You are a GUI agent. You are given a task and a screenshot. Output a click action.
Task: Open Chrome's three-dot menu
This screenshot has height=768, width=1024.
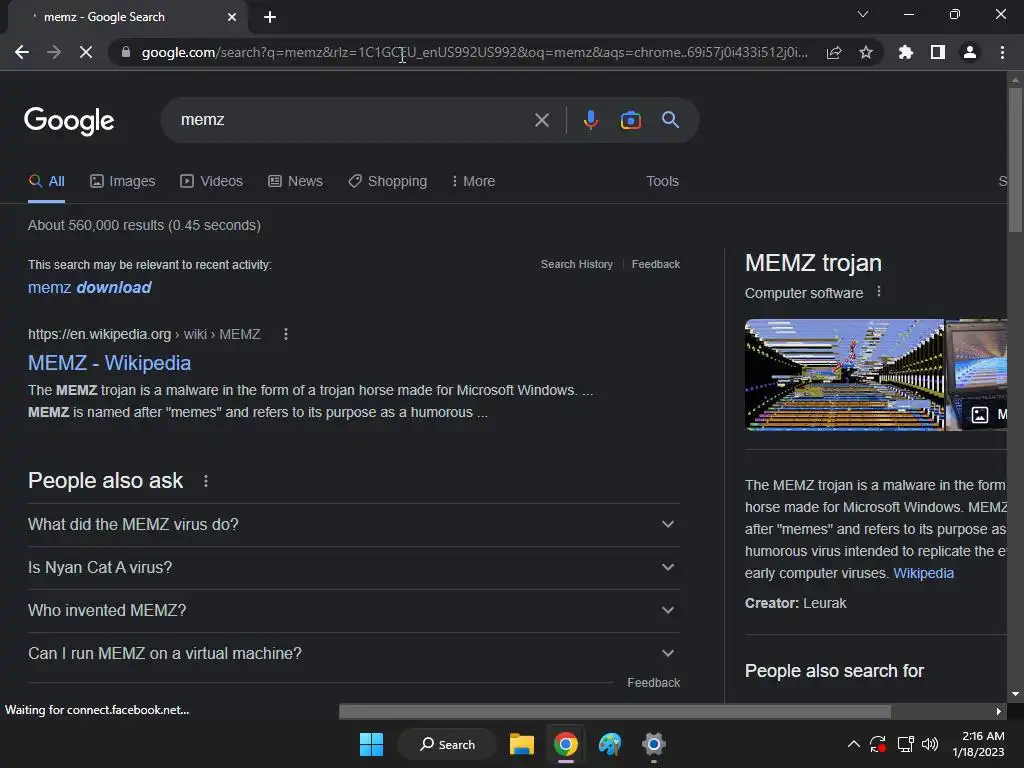point(1002,52)
